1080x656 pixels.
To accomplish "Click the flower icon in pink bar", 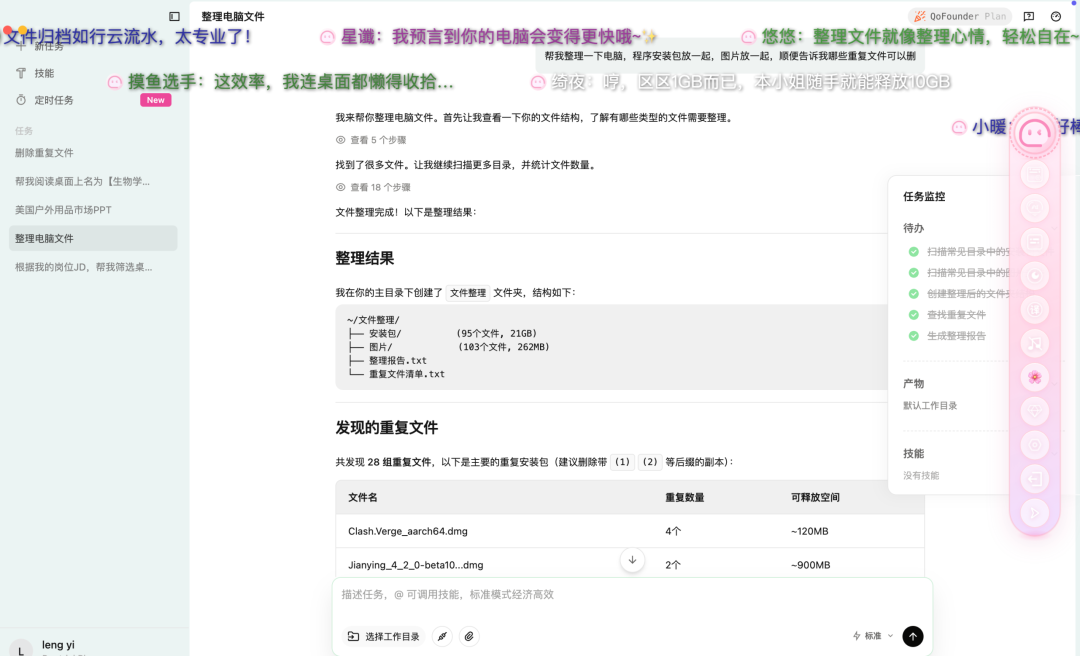I will [1035, 377].
